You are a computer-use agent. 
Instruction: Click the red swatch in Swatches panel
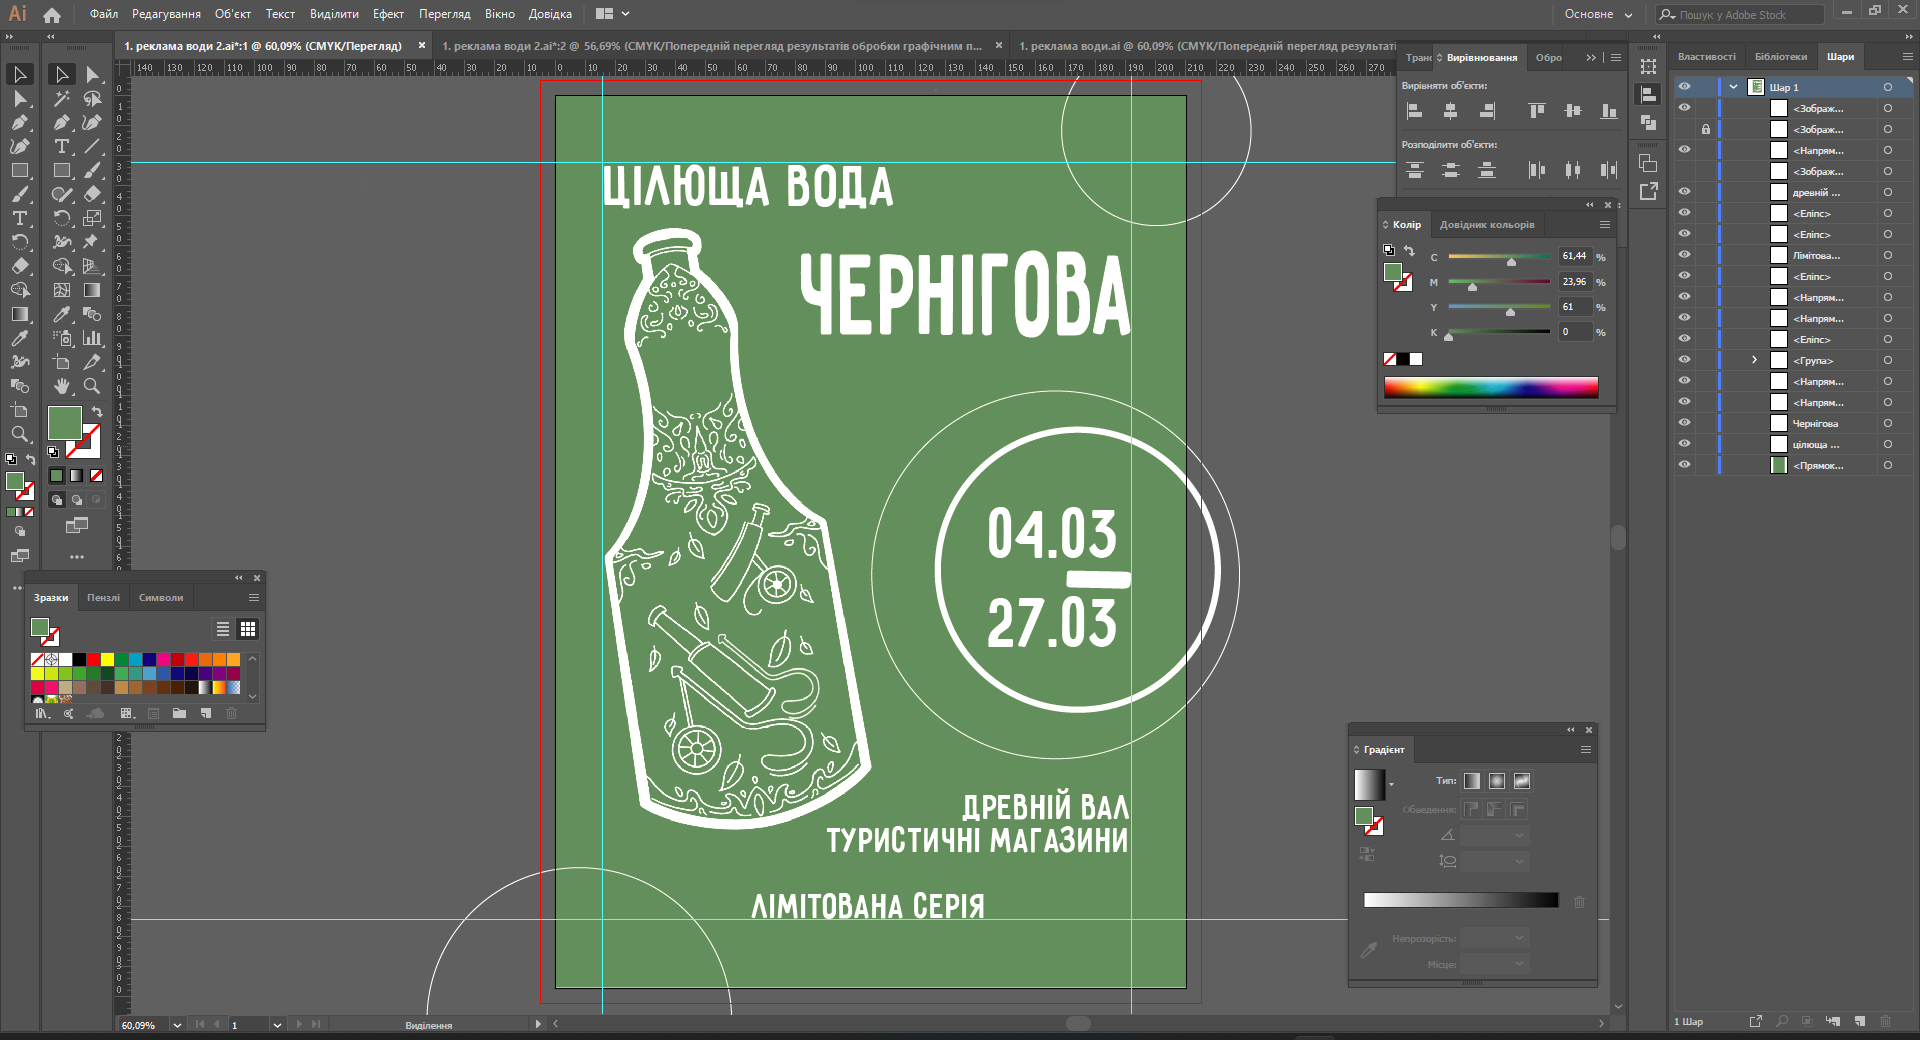[x=93, y=659]
